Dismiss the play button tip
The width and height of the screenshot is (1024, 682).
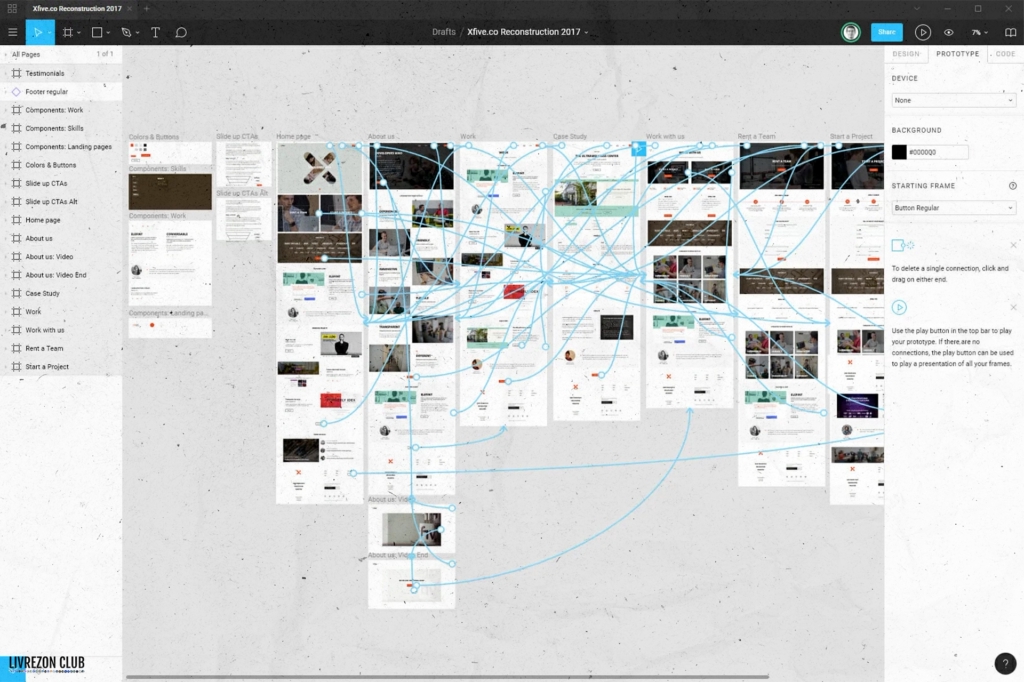1013,307
